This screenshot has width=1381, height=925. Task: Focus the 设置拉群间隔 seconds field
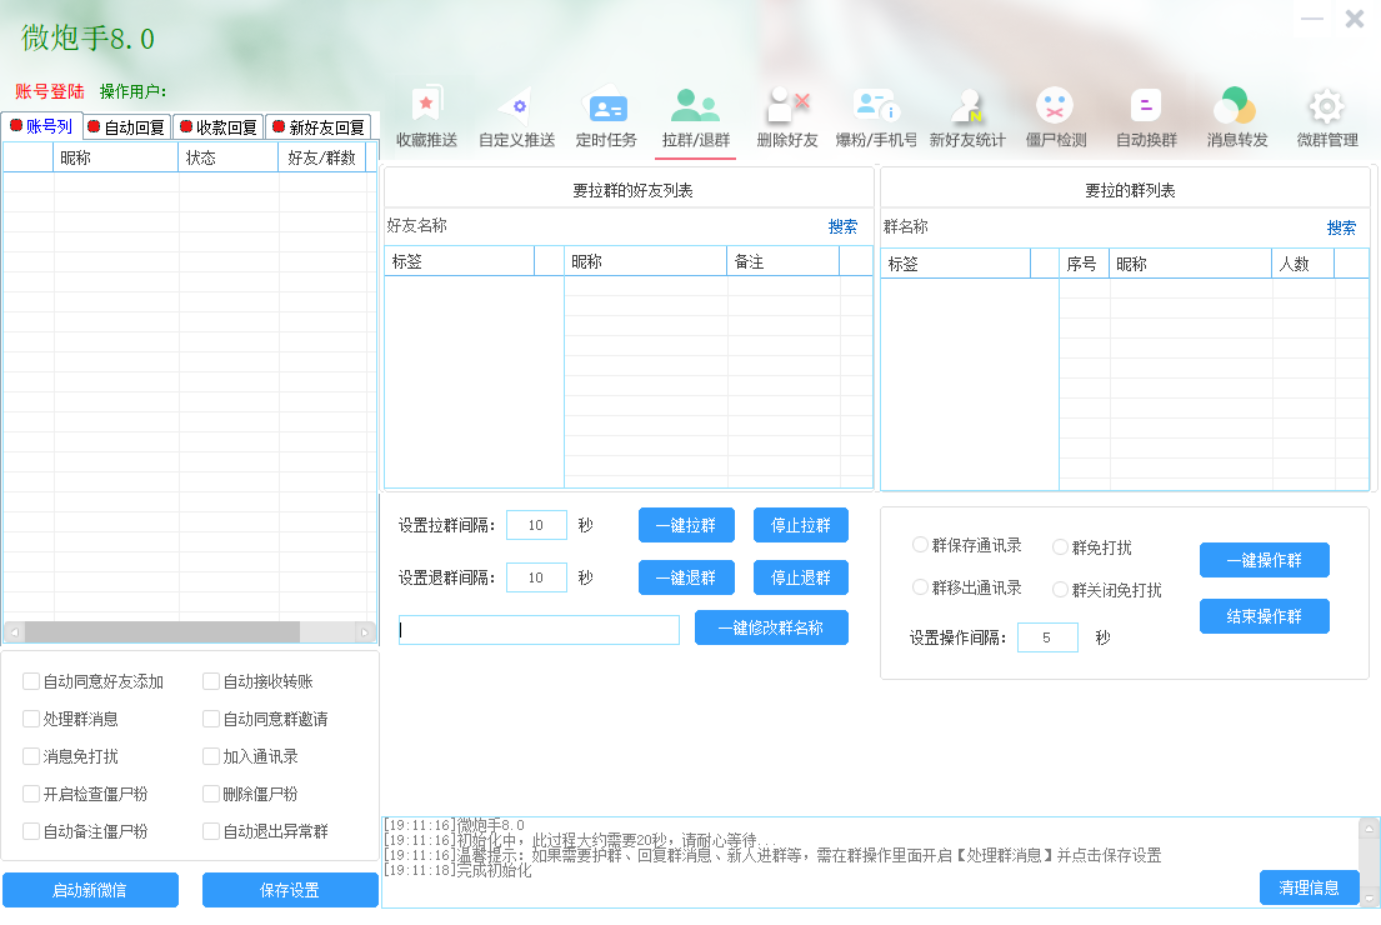[536, 525]
